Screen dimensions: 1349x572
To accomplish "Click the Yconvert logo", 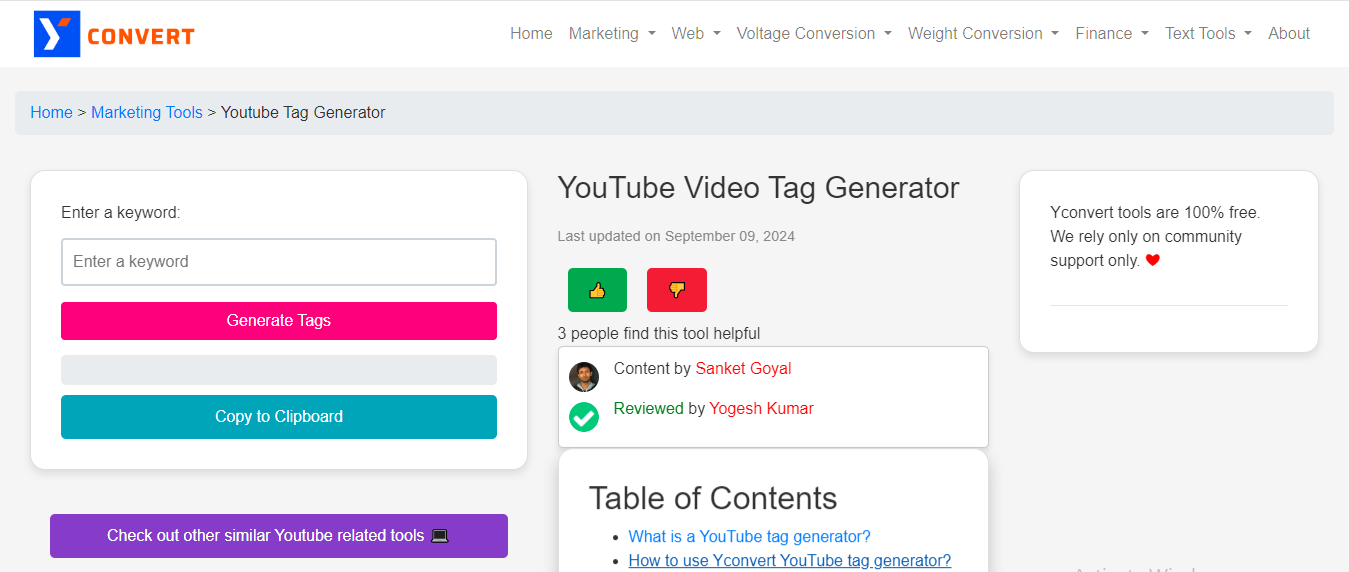I will 114,34.
